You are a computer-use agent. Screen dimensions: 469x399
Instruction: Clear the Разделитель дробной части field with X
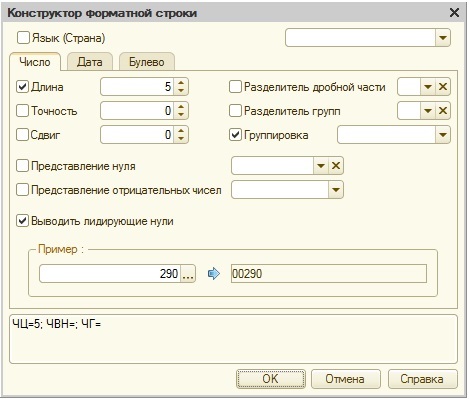[x=443, y=87]
